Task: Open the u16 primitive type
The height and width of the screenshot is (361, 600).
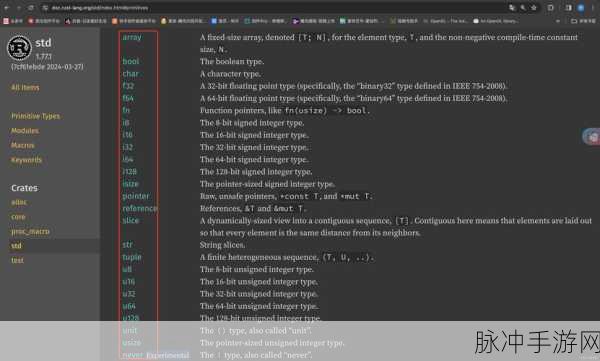Action: 129,281
